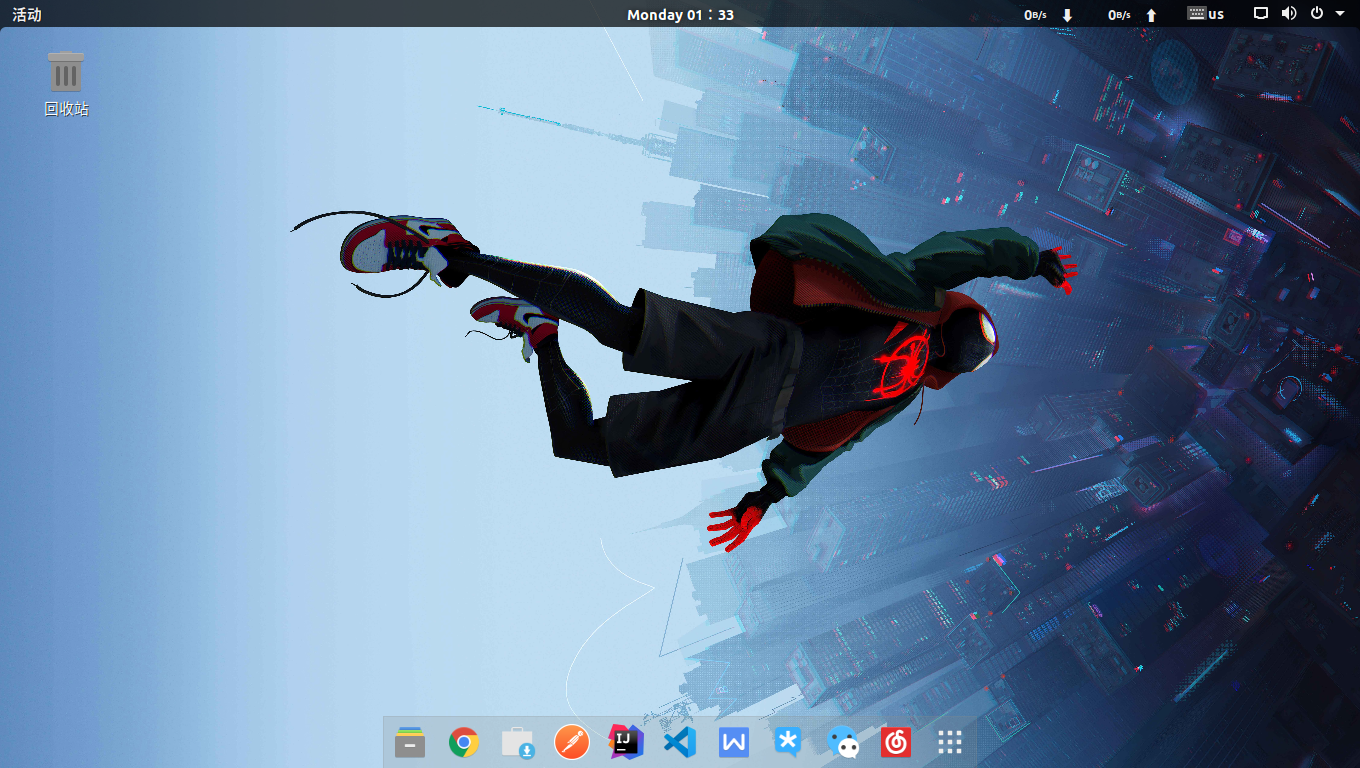Open NetEase Cloud Music from the dock
The width and height of the screenshot is (1360, 768).
pos(896,742)
